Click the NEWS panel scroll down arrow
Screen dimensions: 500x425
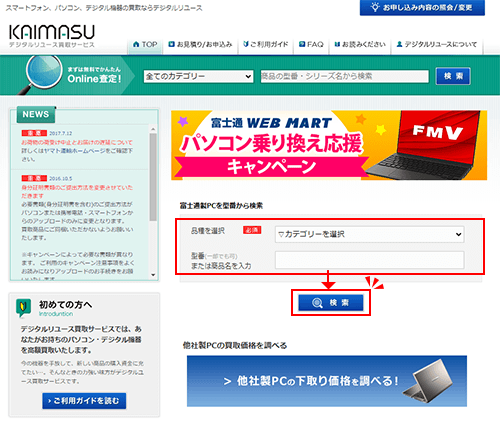click(x=153, y=275)
